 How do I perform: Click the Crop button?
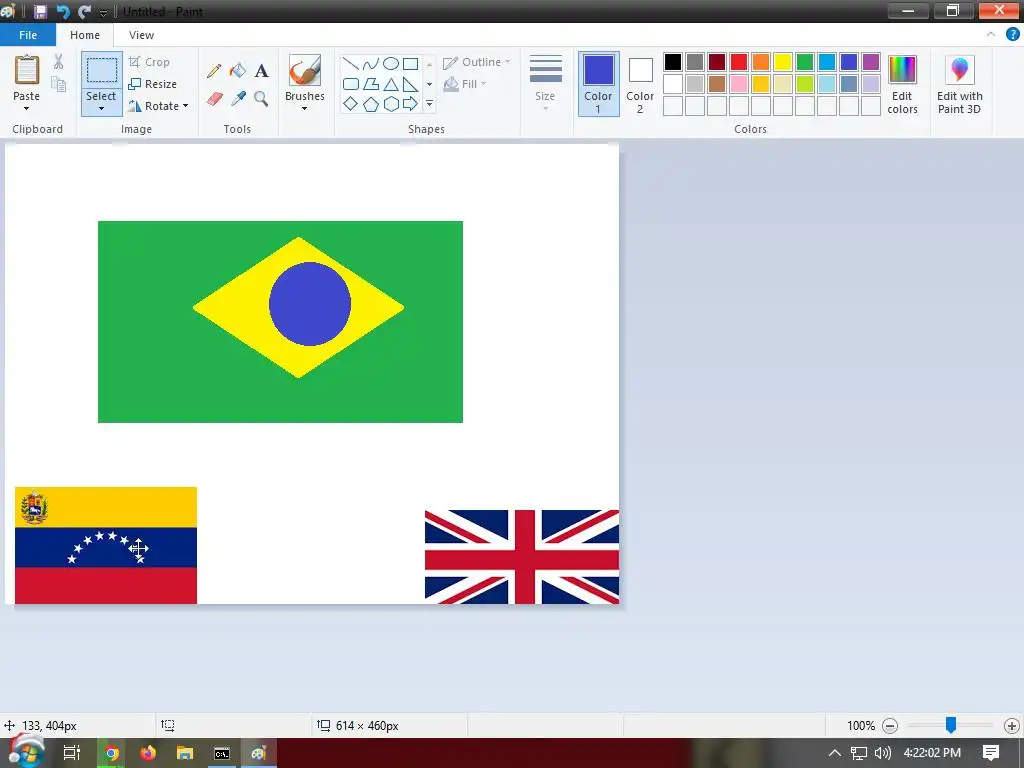150,62
